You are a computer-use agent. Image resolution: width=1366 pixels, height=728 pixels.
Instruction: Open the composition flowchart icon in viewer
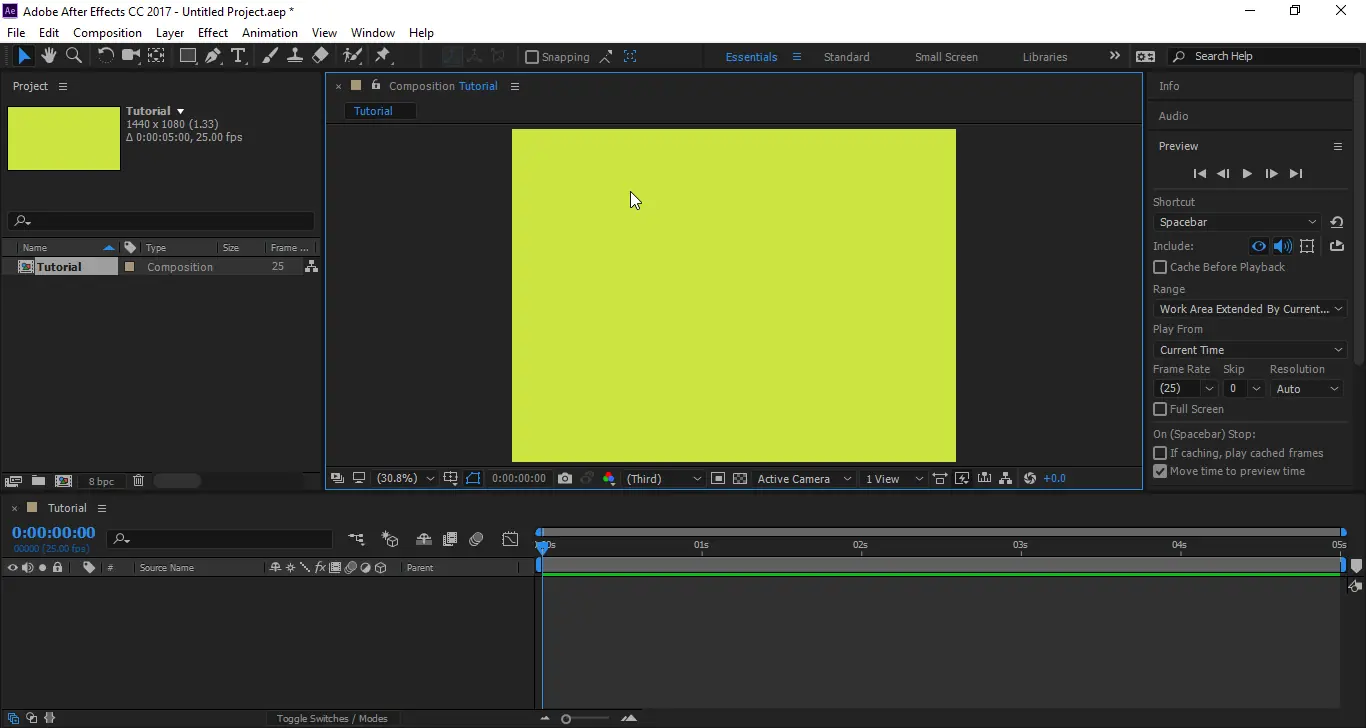pos(1005,479)
